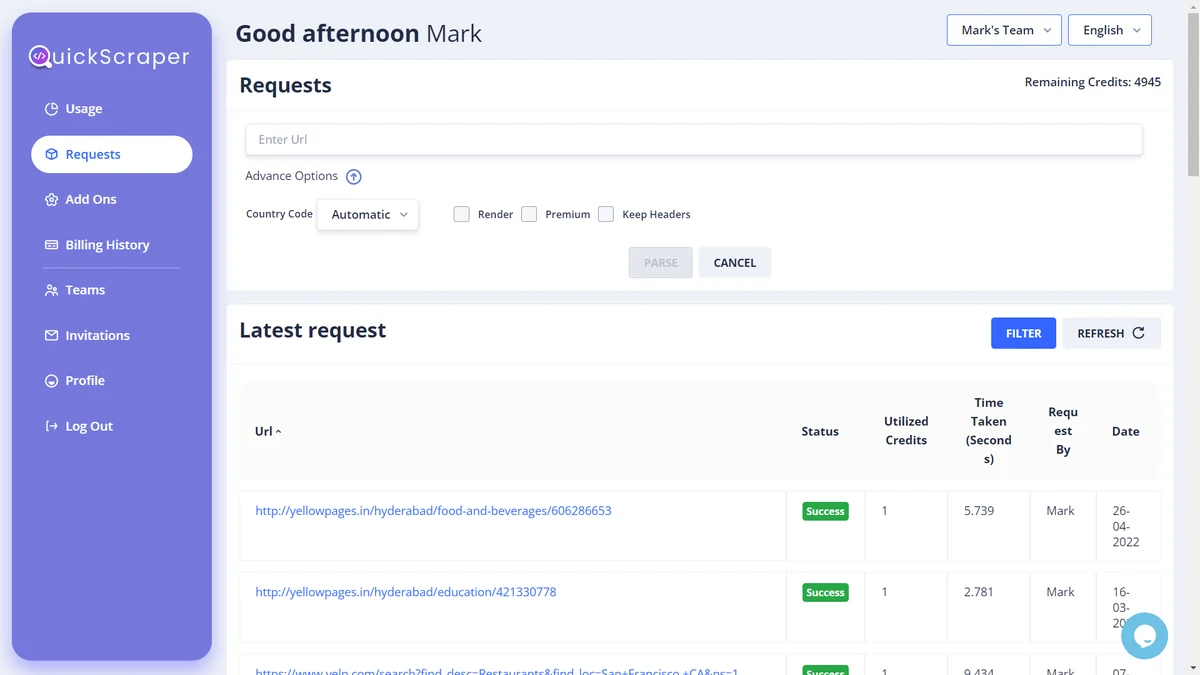Click the Teams people icon

(51, 290)
